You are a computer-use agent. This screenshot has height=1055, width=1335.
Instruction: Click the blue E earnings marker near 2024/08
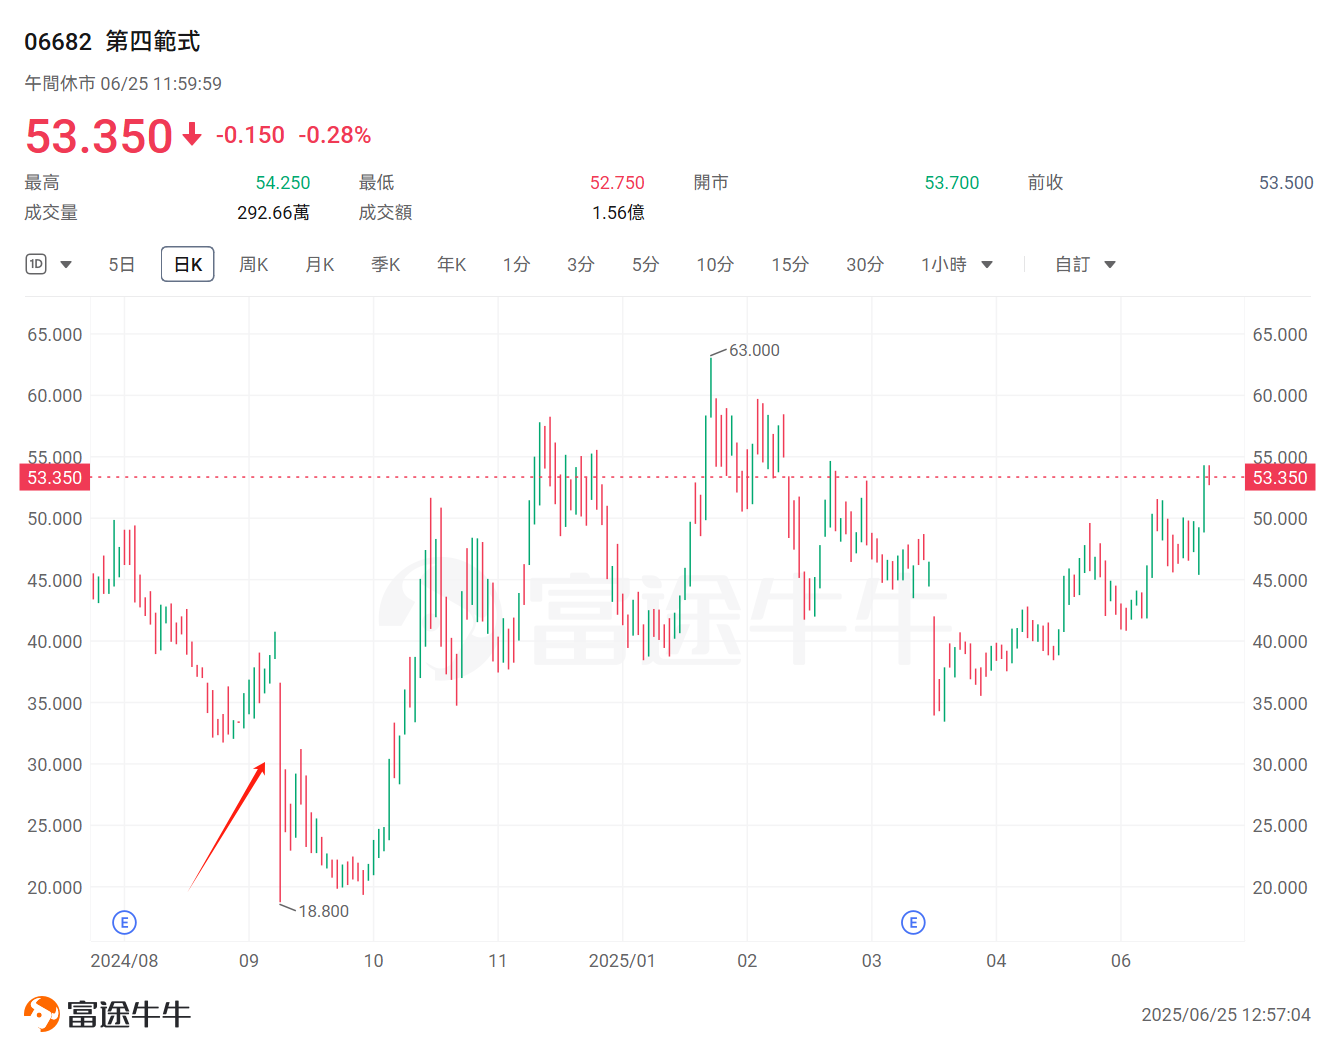click(x=124, y=922)
